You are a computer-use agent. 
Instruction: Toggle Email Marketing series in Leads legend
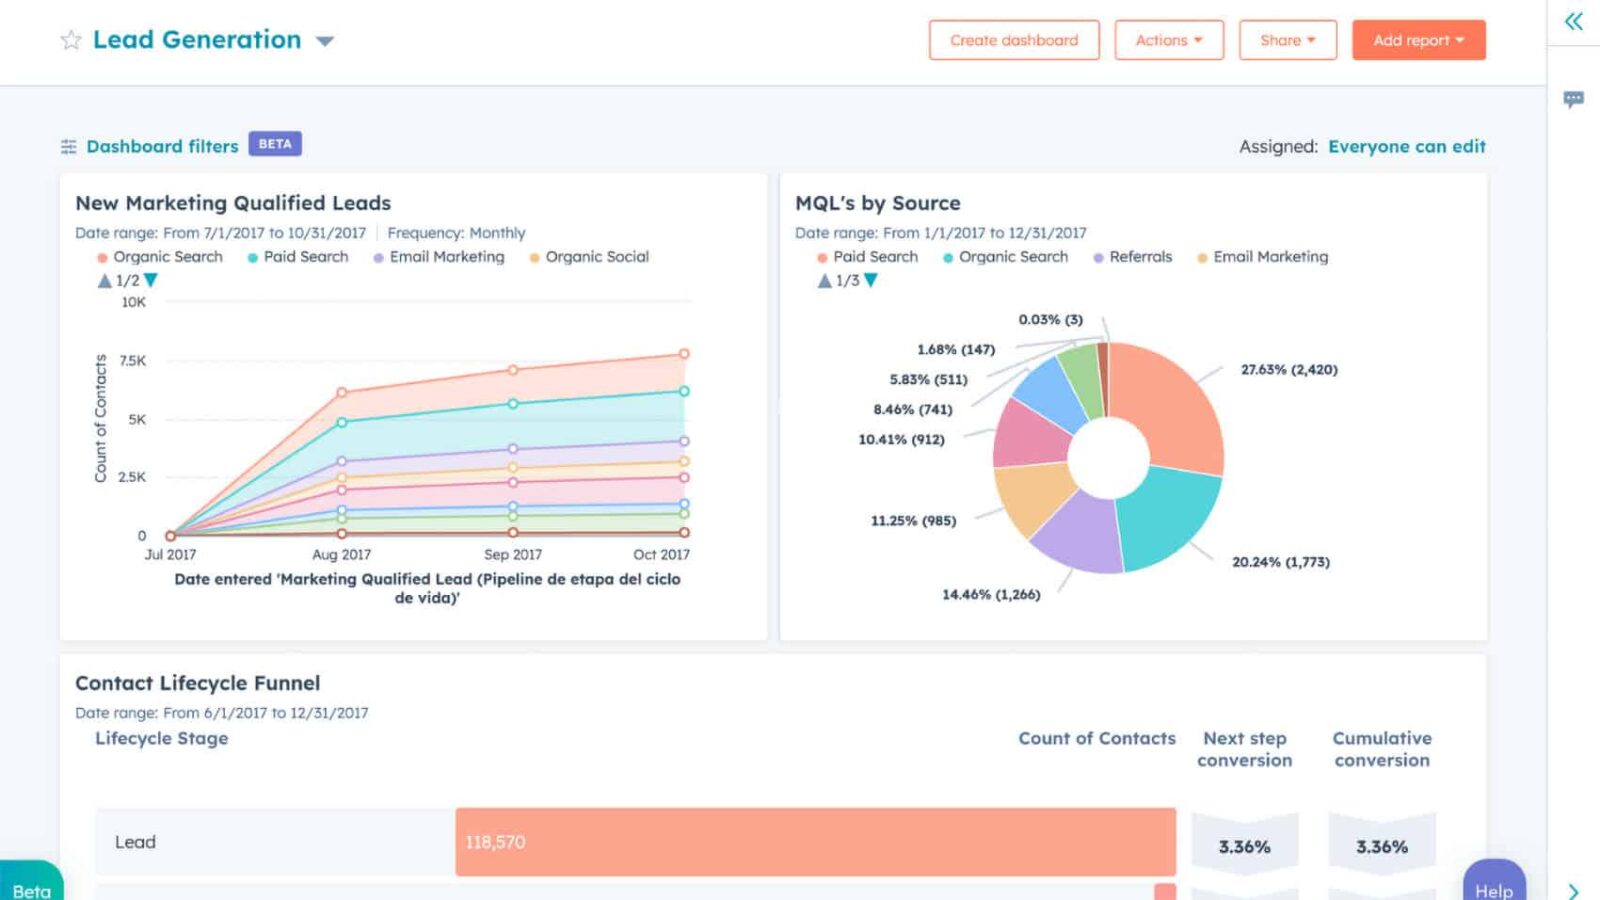click(x=439, y=257)
